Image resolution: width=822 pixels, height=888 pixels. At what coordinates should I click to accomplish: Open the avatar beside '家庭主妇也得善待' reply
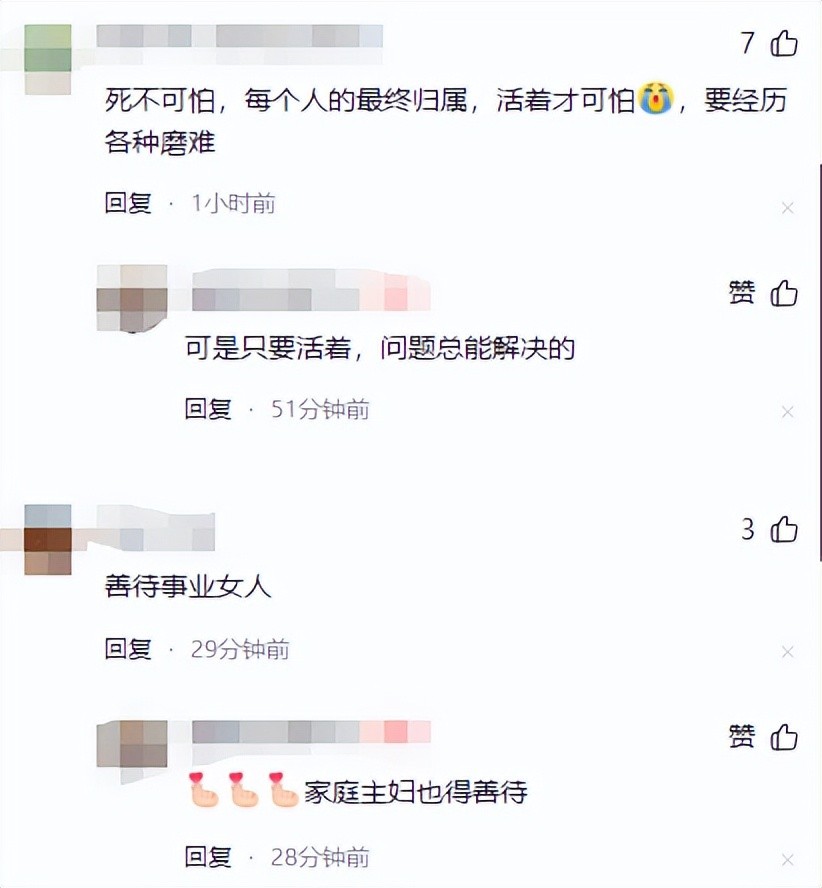click(x=132, y=744)
